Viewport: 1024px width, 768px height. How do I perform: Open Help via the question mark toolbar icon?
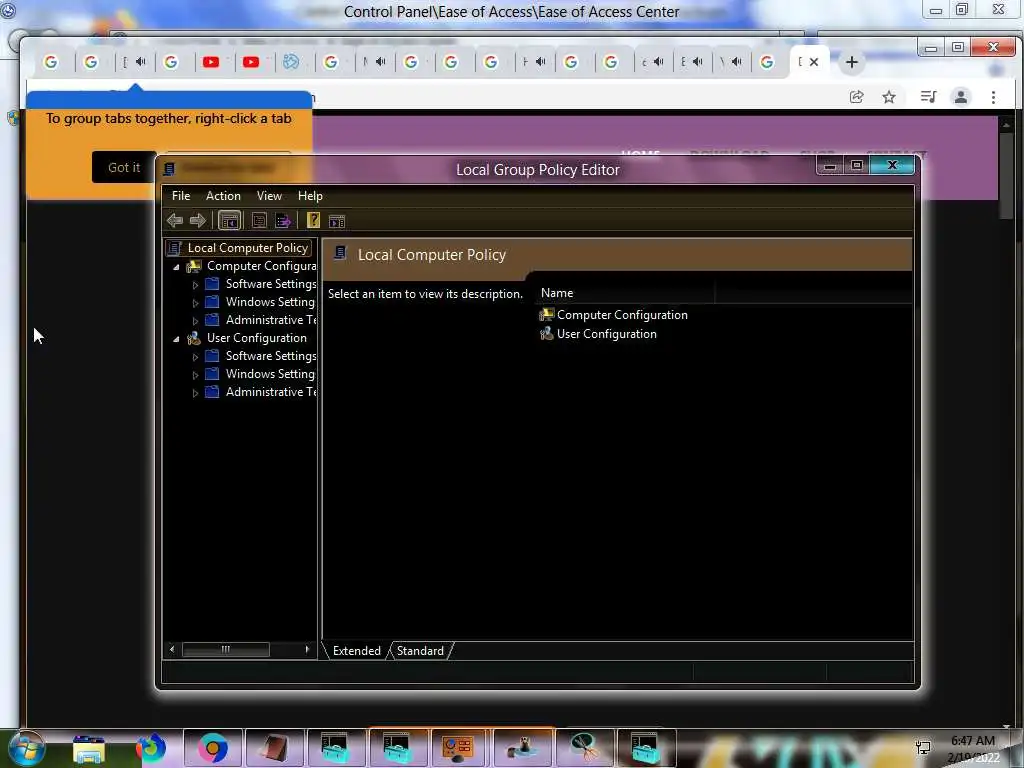click(313, 220)
